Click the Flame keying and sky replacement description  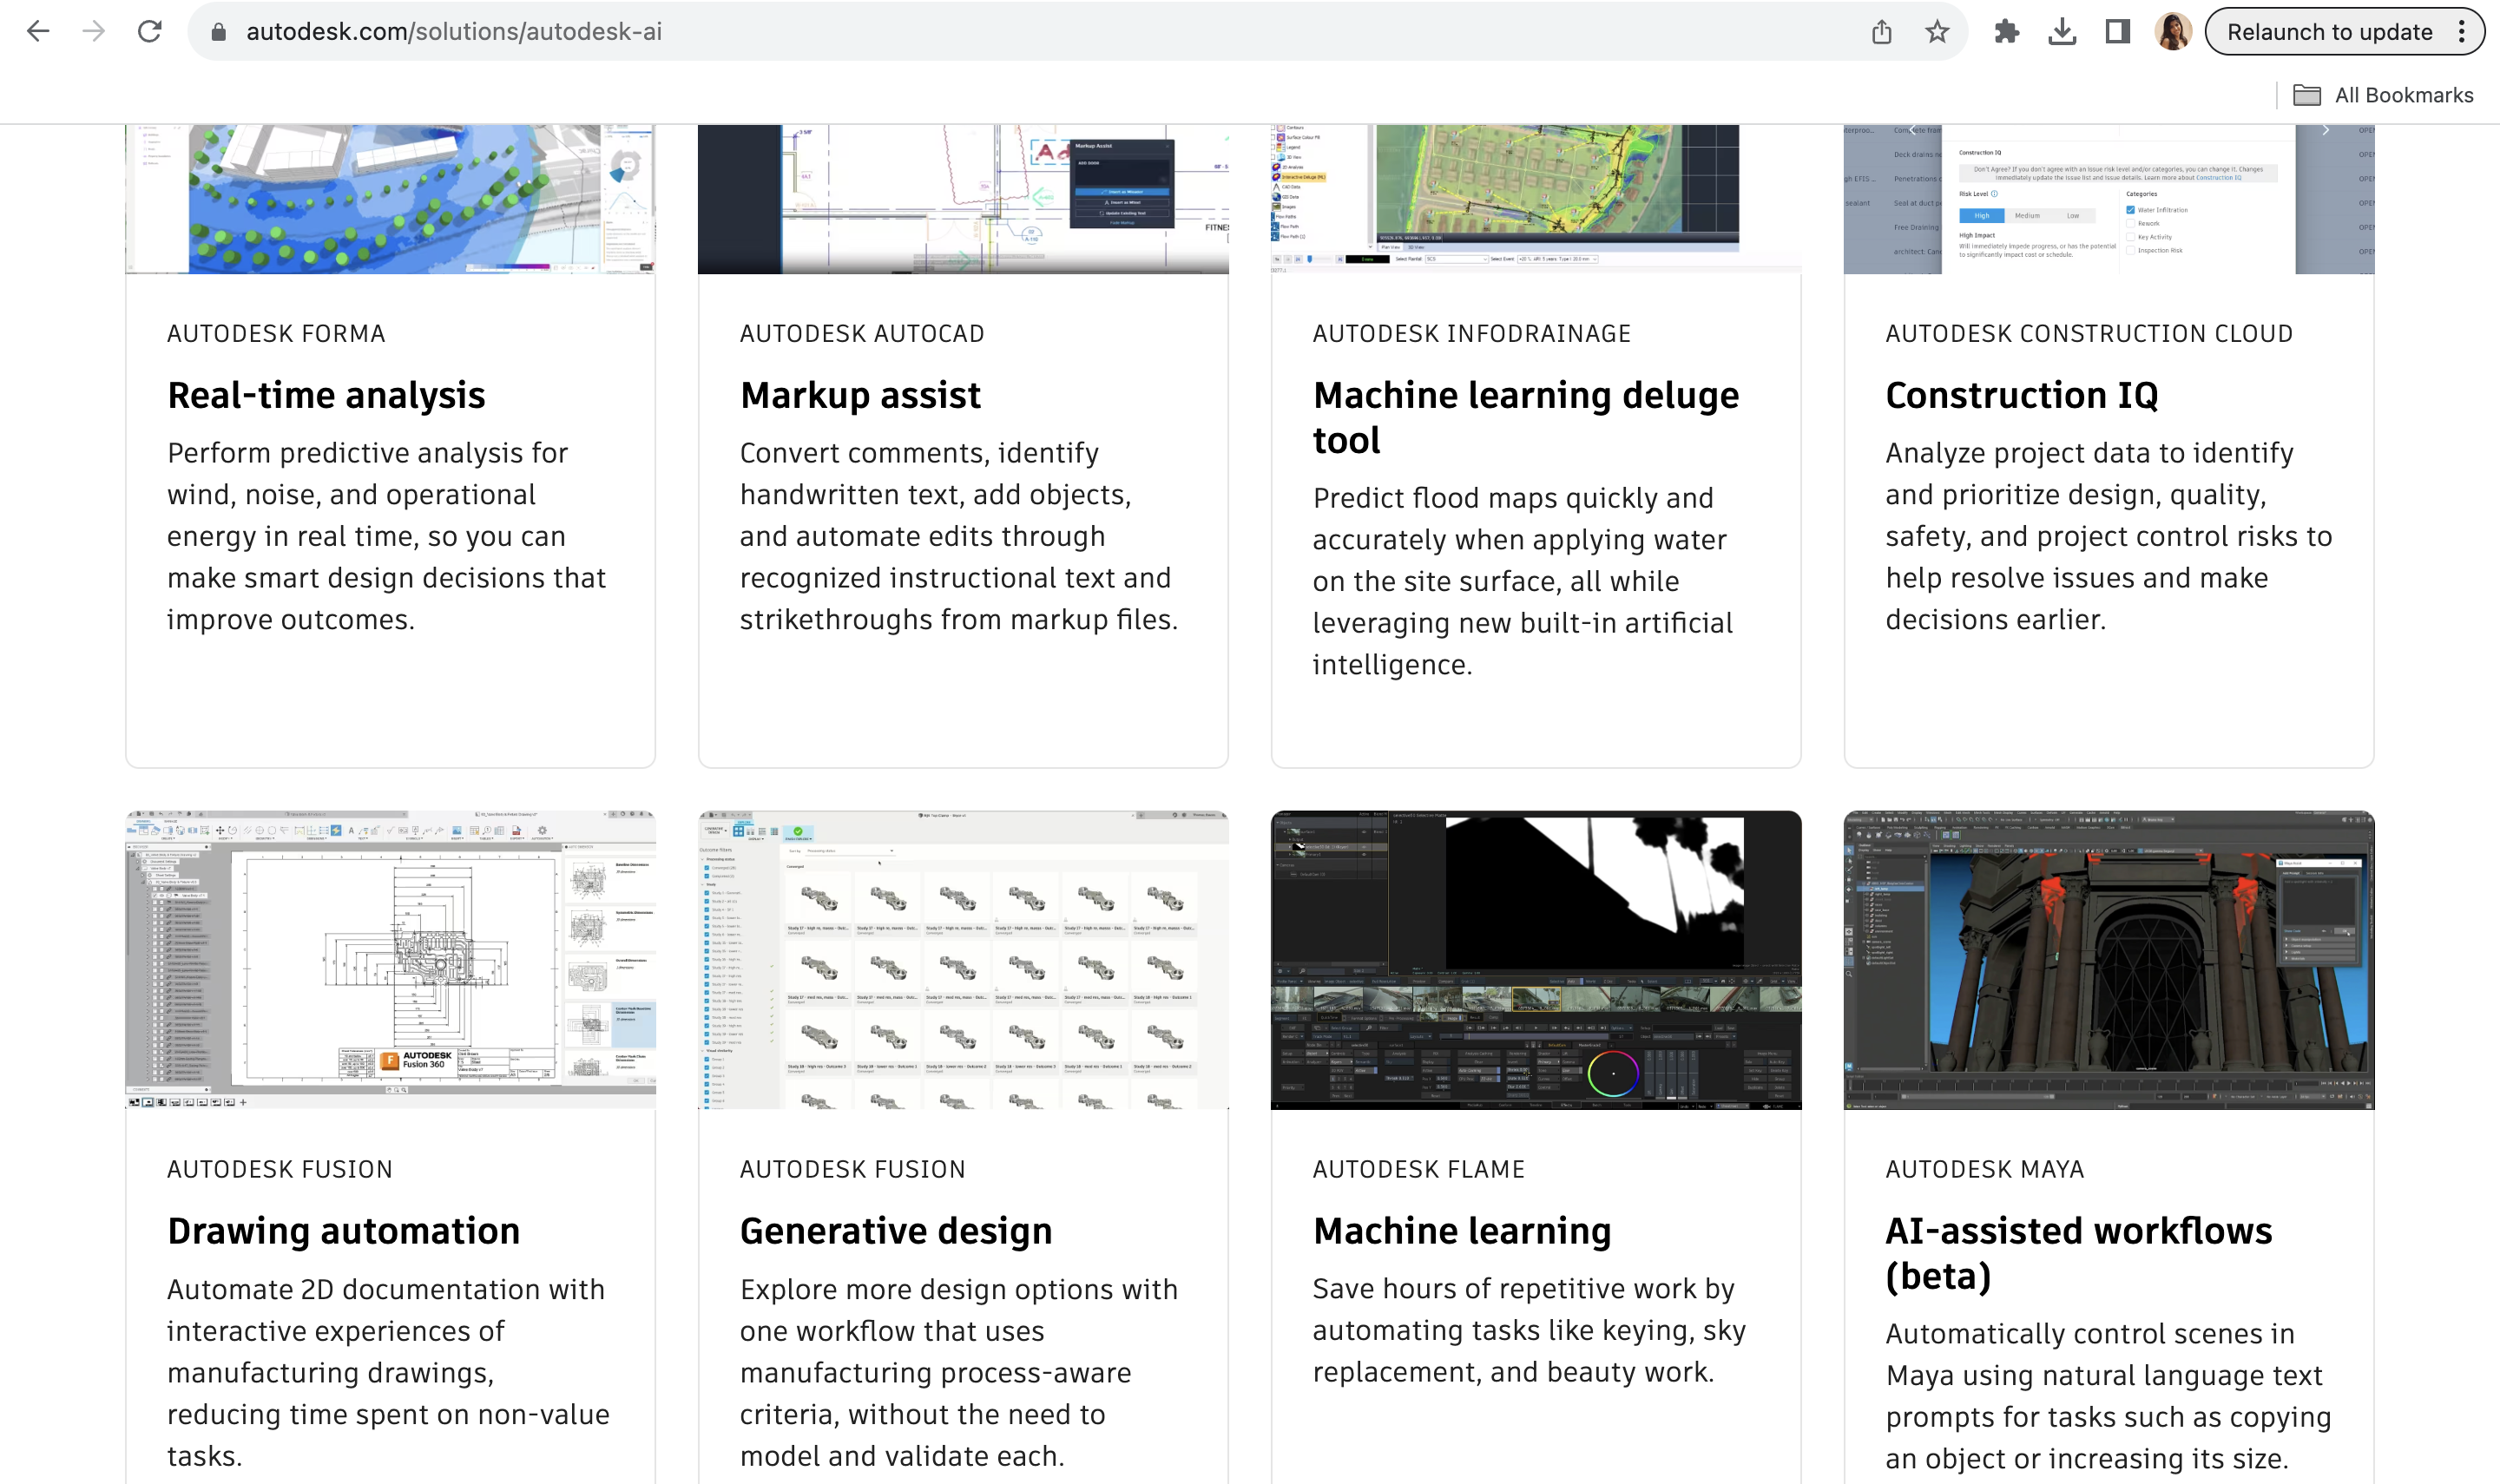coord(1530,1330)
